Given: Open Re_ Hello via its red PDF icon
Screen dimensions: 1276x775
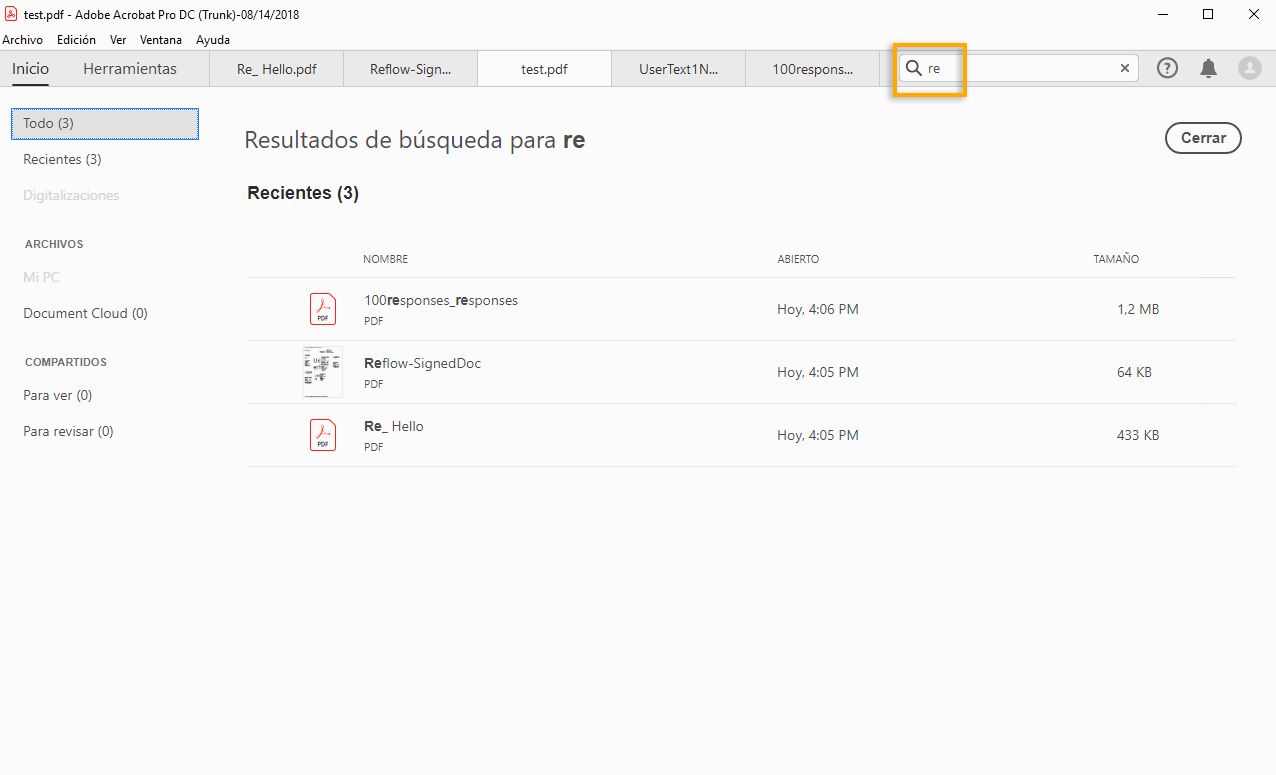Looking at the screenshot, I should pyautogui.click(x=322, y=434).
